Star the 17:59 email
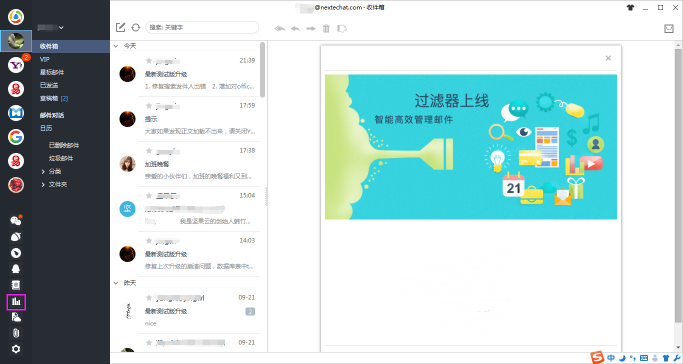 [149, 106]
